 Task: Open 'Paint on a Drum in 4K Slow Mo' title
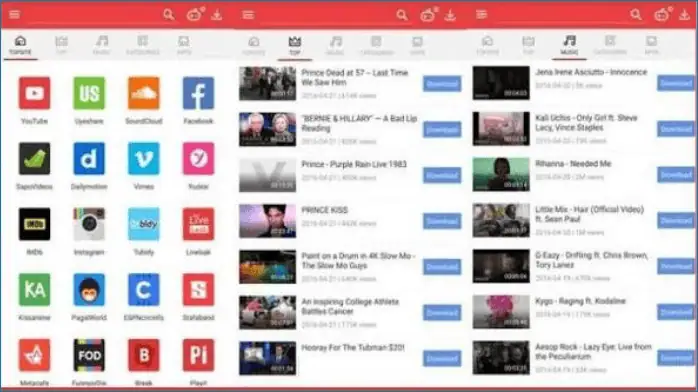tap(357, 261)
